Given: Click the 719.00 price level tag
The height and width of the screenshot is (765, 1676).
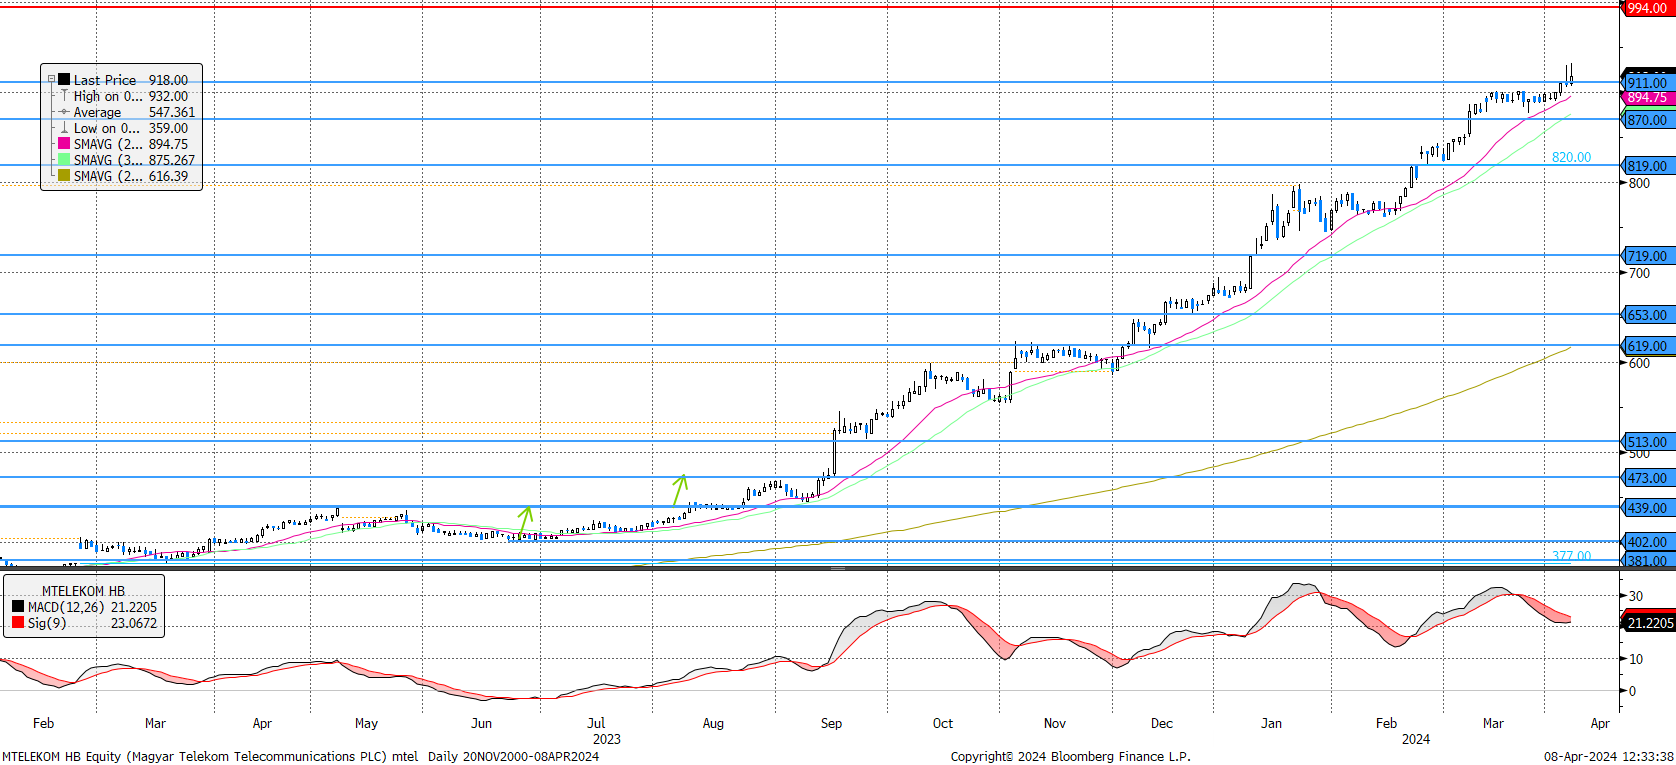Looking at the screenshot, I should [x=1647, y=256].
